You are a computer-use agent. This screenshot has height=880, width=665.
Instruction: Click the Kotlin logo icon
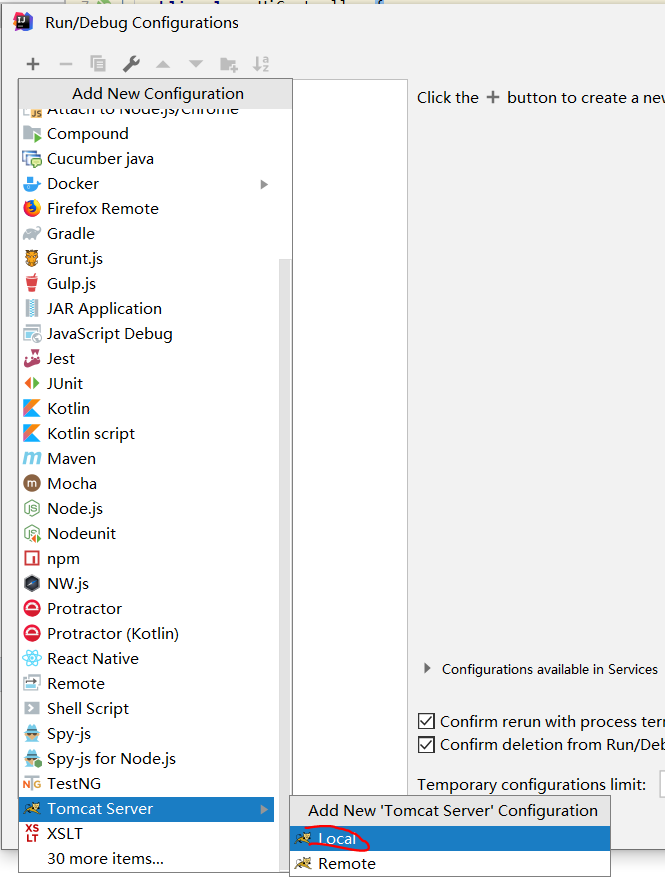tap(32, 409)
